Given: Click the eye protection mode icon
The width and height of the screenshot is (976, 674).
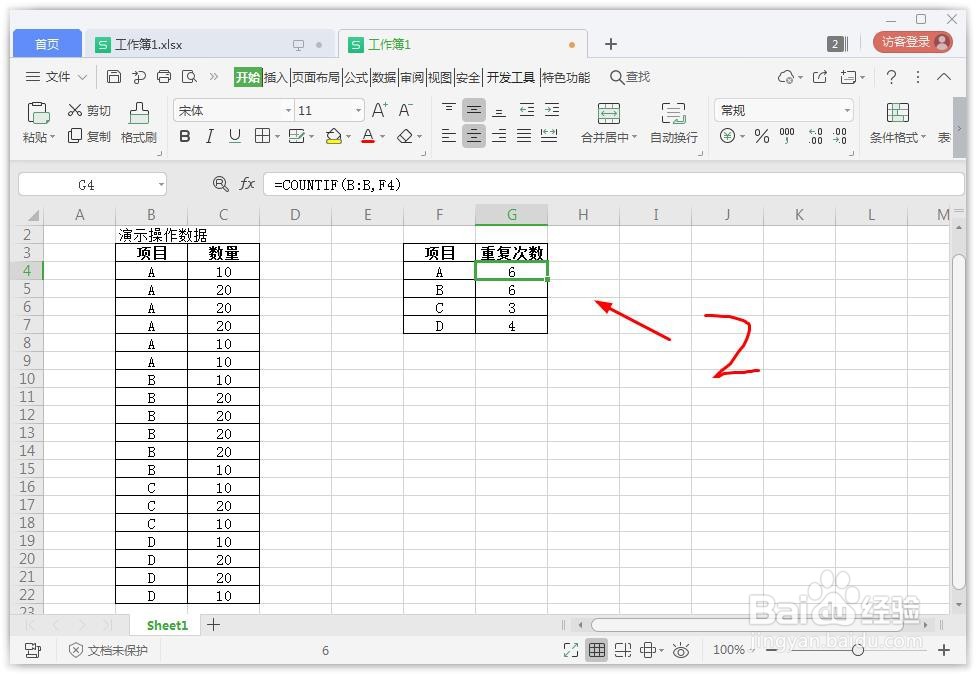Looking at the screenshot, I should coord(681,650).
